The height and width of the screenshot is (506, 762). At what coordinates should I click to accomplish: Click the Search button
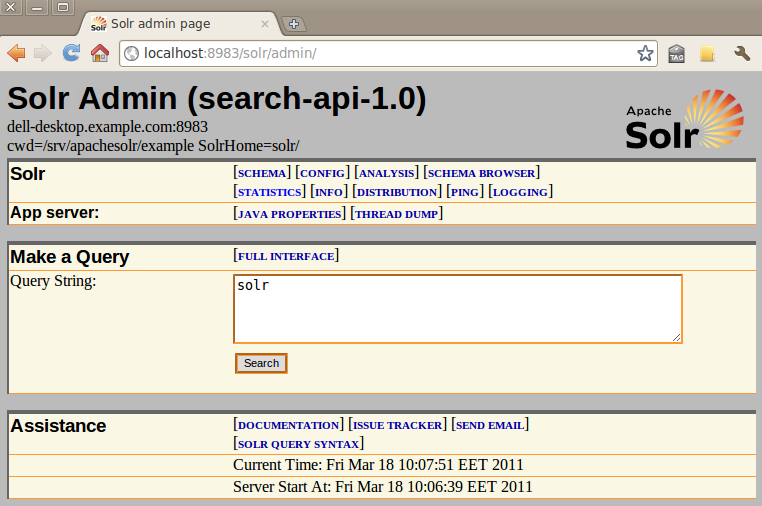[x=261, y=364]
